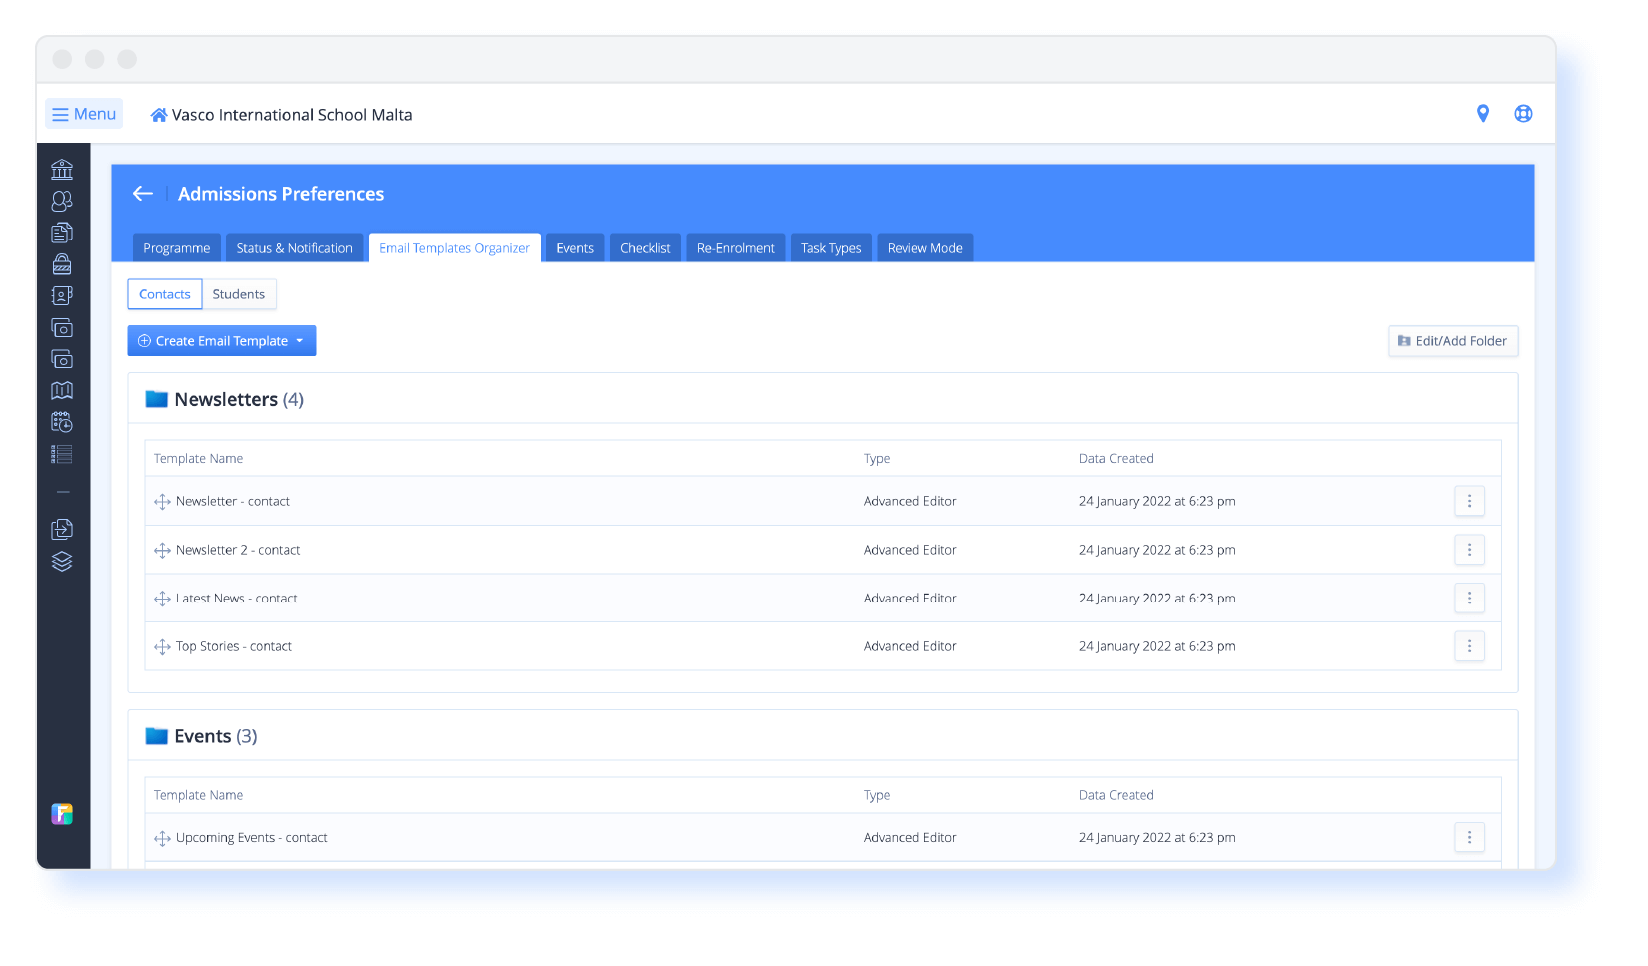The height and width of the screenshot is (966, 1648).
Task: Click the calendar clock icon in sidebar
Action: [62, 422]
